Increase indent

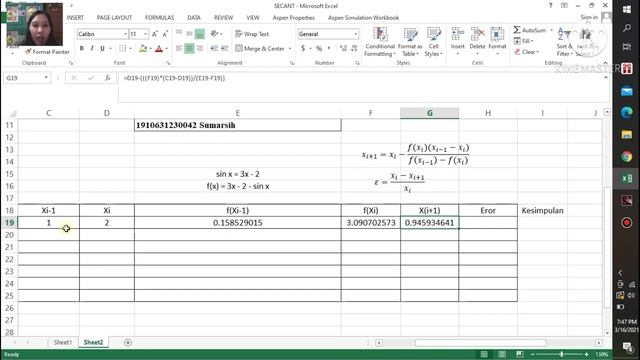click(x=224, y=49)
